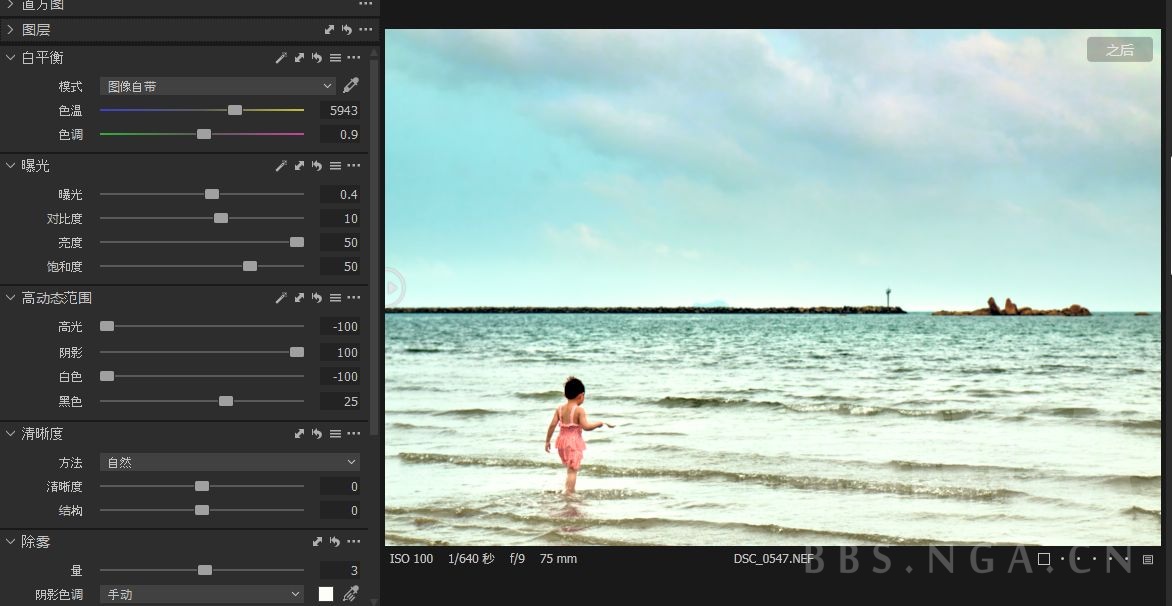Viewport: 1172px width, 606px height.
Task: Open the three-dots menu of 曝光 panel
Action: 354,166
